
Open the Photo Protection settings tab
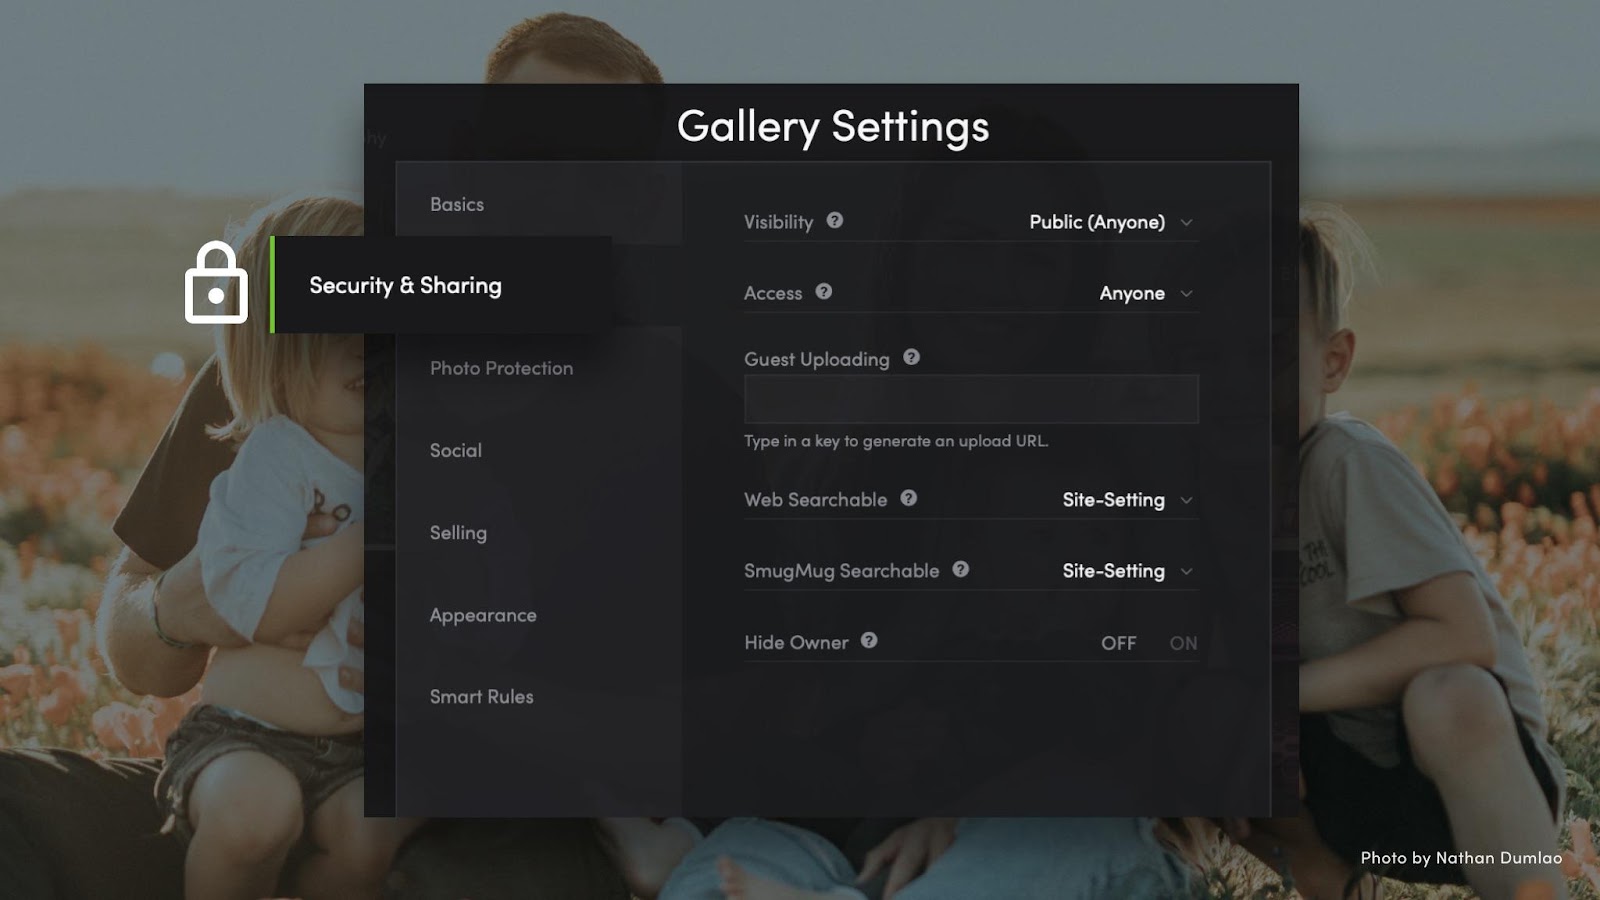point(500,368)
